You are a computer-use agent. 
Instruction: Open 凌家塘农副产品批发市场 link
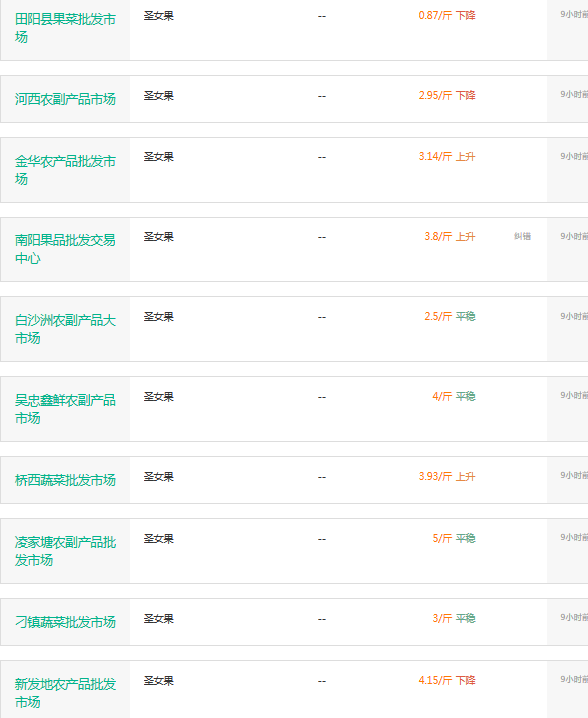tap(65, 551)
